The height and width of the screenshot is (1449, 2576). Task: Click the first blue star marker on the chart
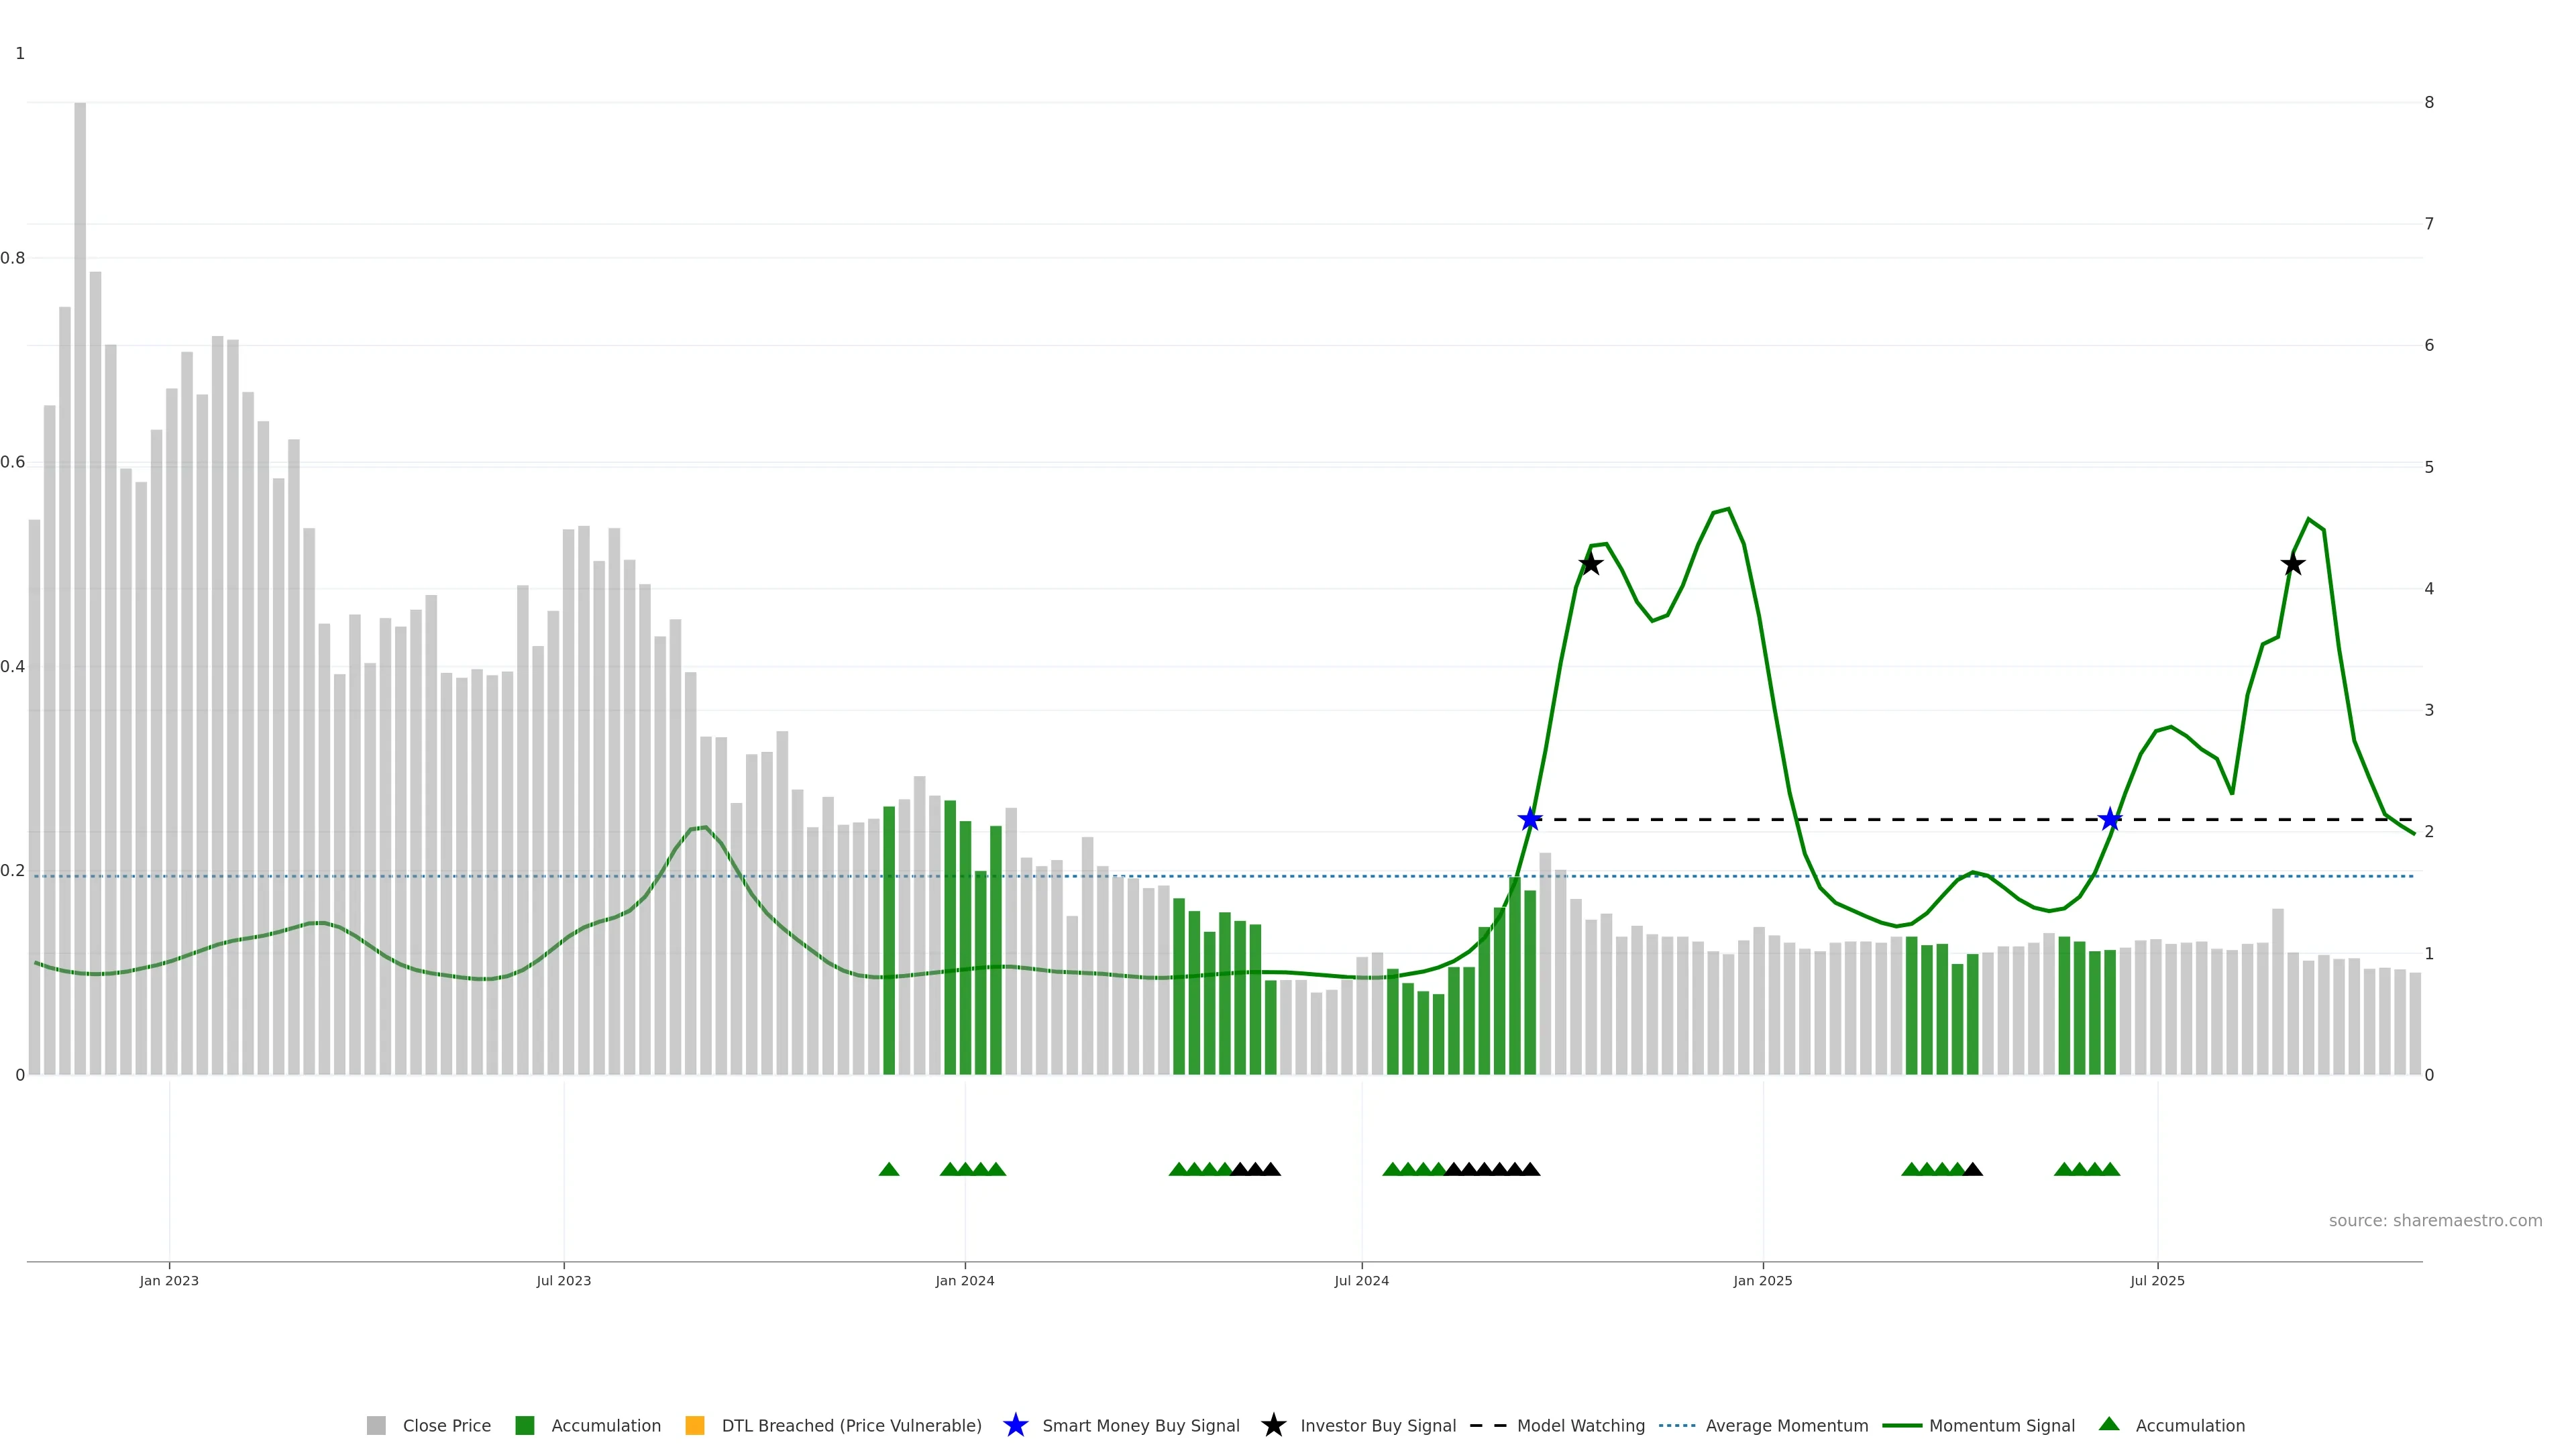[1530, 820]
